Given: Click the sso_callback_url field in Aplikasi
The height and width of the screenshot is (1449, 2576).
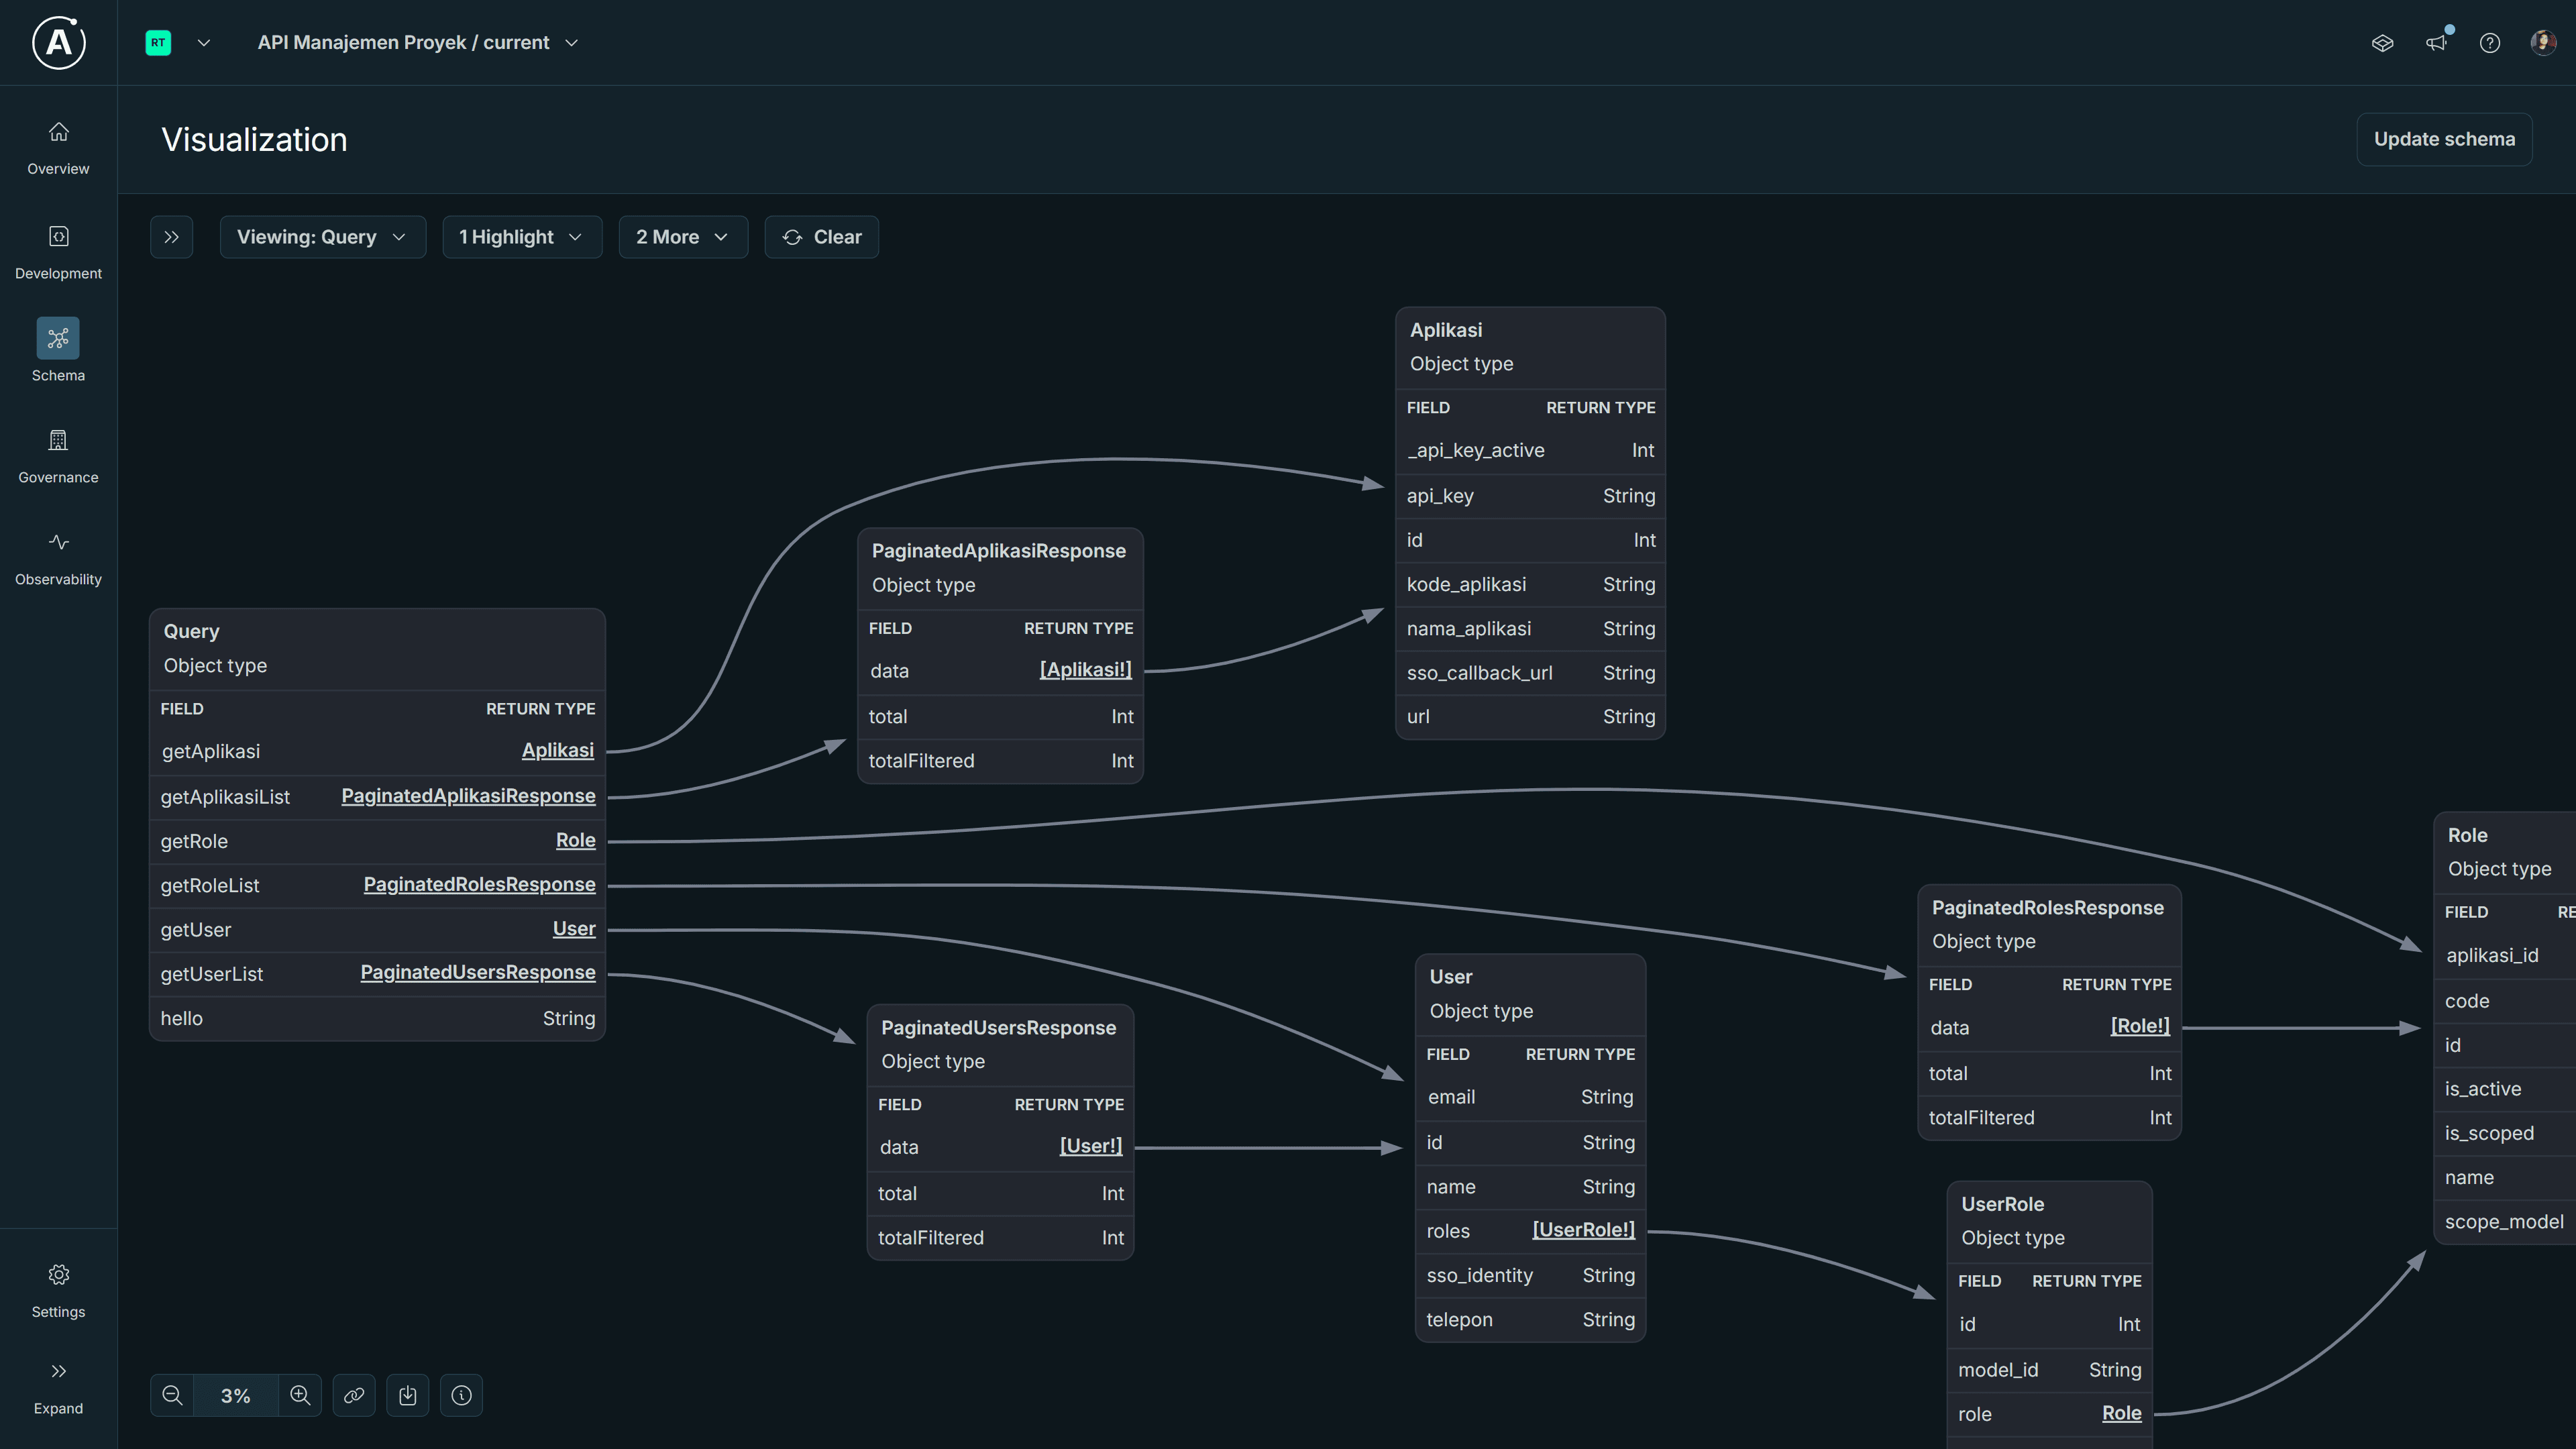Looking at the screenshot, I should point(1479,673).
